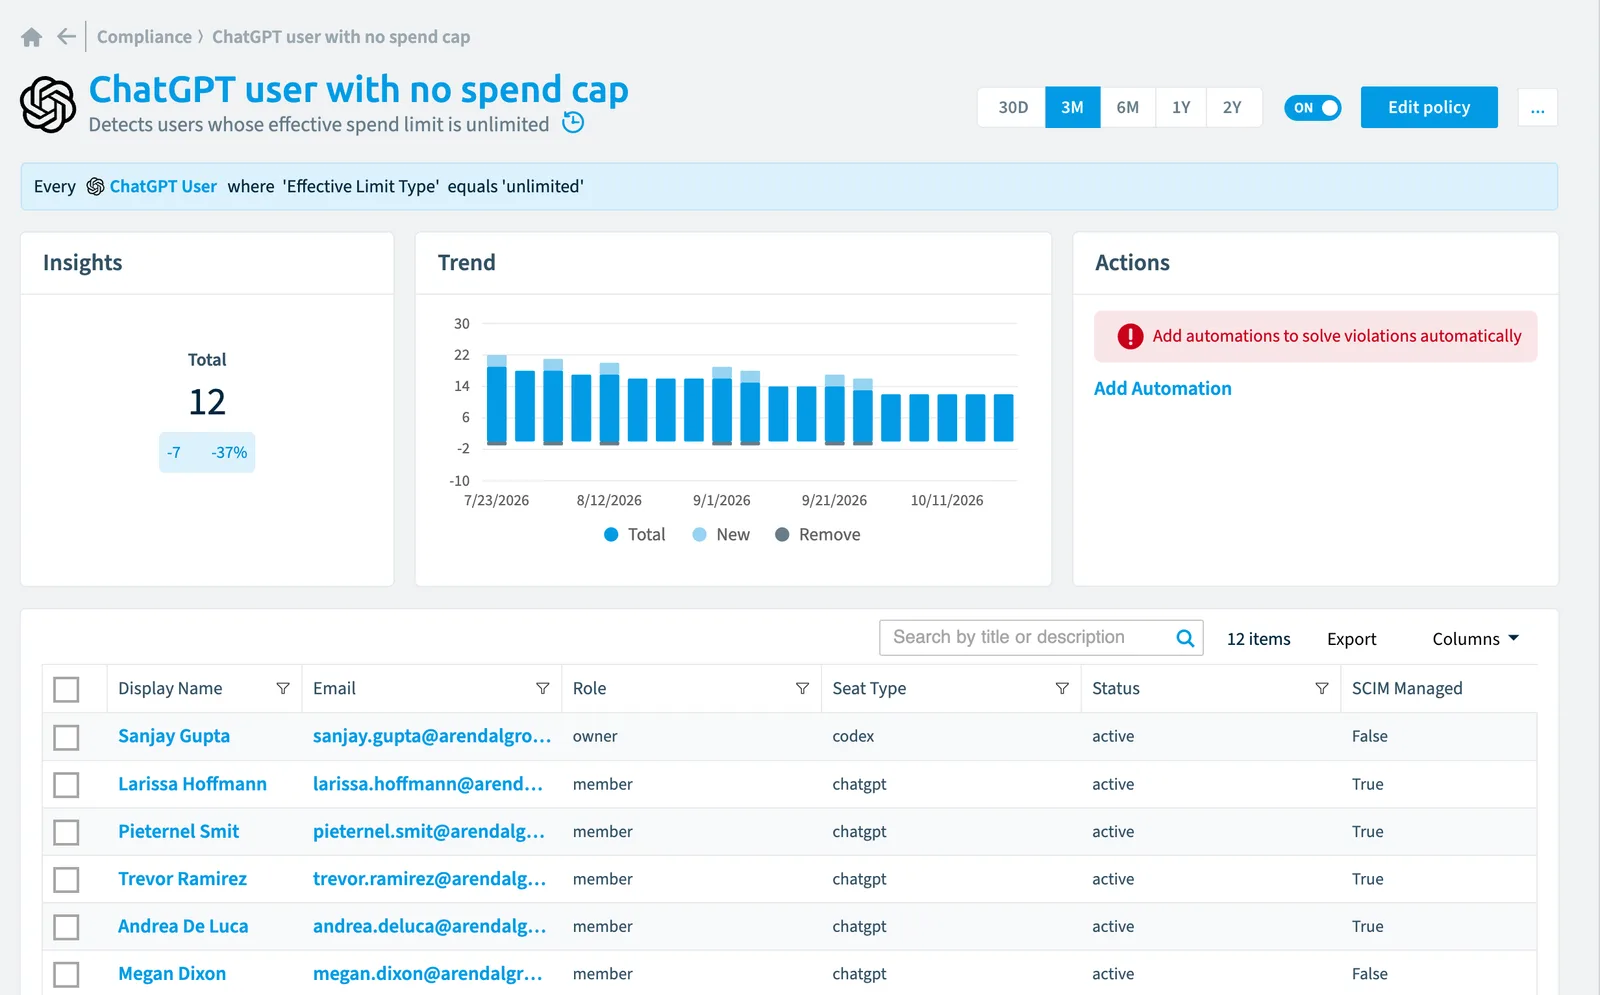Click the search magnifier icon
Image resolution: width=1600 pixels, height=995 pixels.
pyautogui.click(x=1185, y=638)
